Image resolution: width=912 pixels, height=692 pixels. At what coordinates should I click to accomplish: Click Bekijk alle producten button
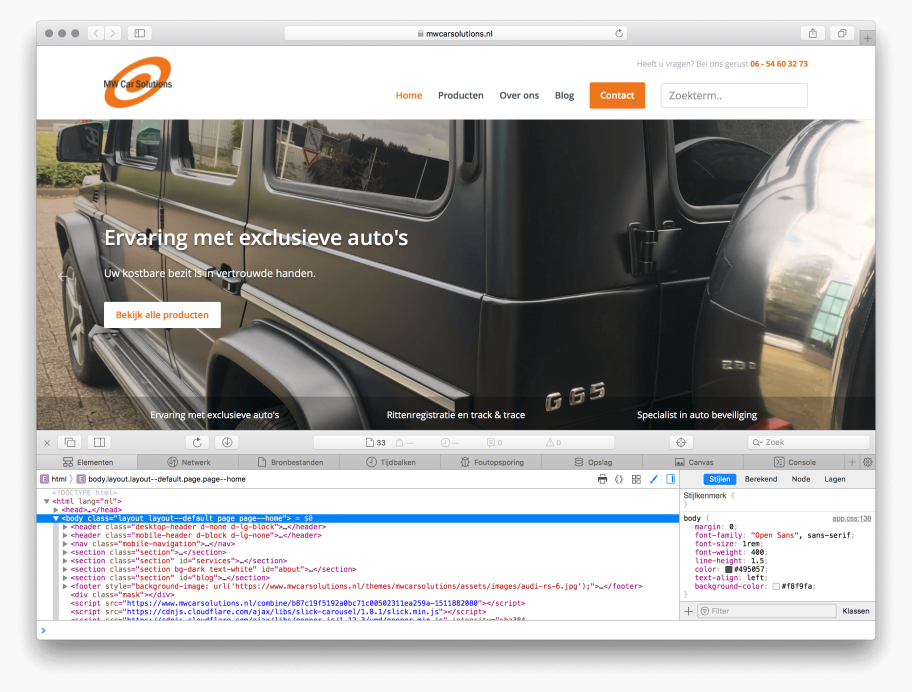162,315
